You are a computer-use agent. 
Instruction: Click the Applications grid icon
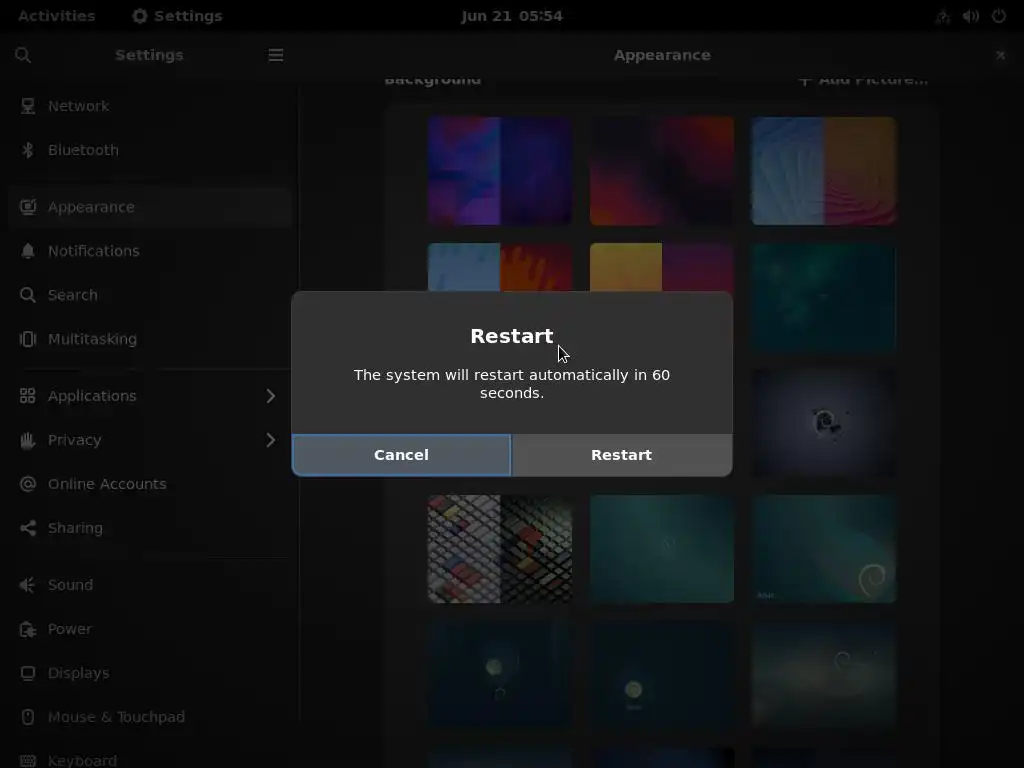click(27, 396)
